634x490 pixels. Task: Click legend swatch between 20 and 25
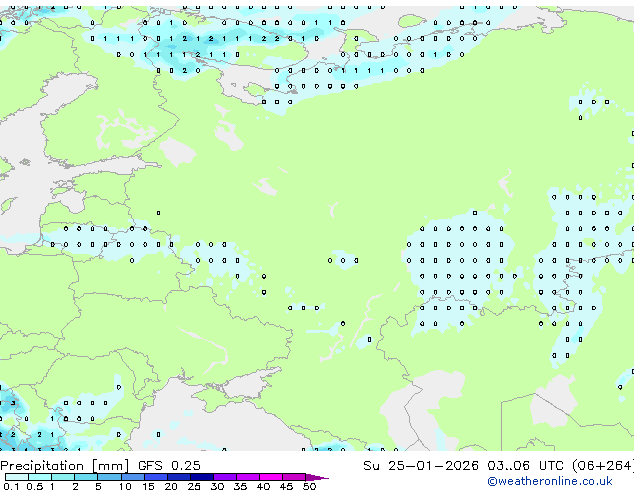pos(179,477)
